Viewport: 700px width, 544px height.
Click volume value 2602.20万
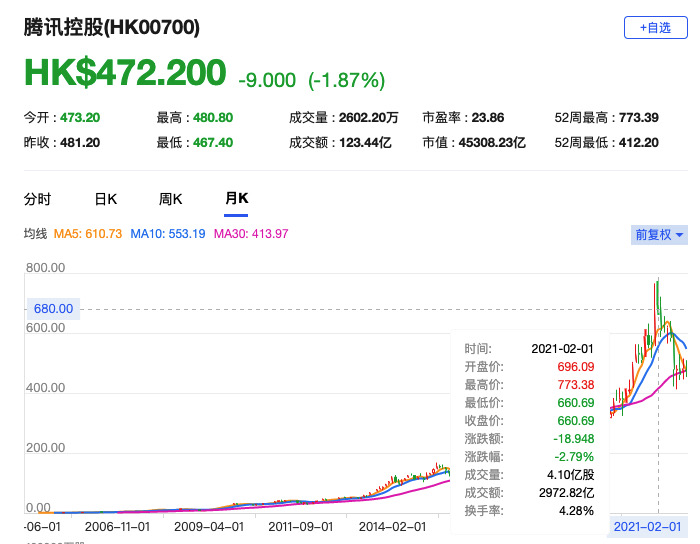(x=368, y=118)
